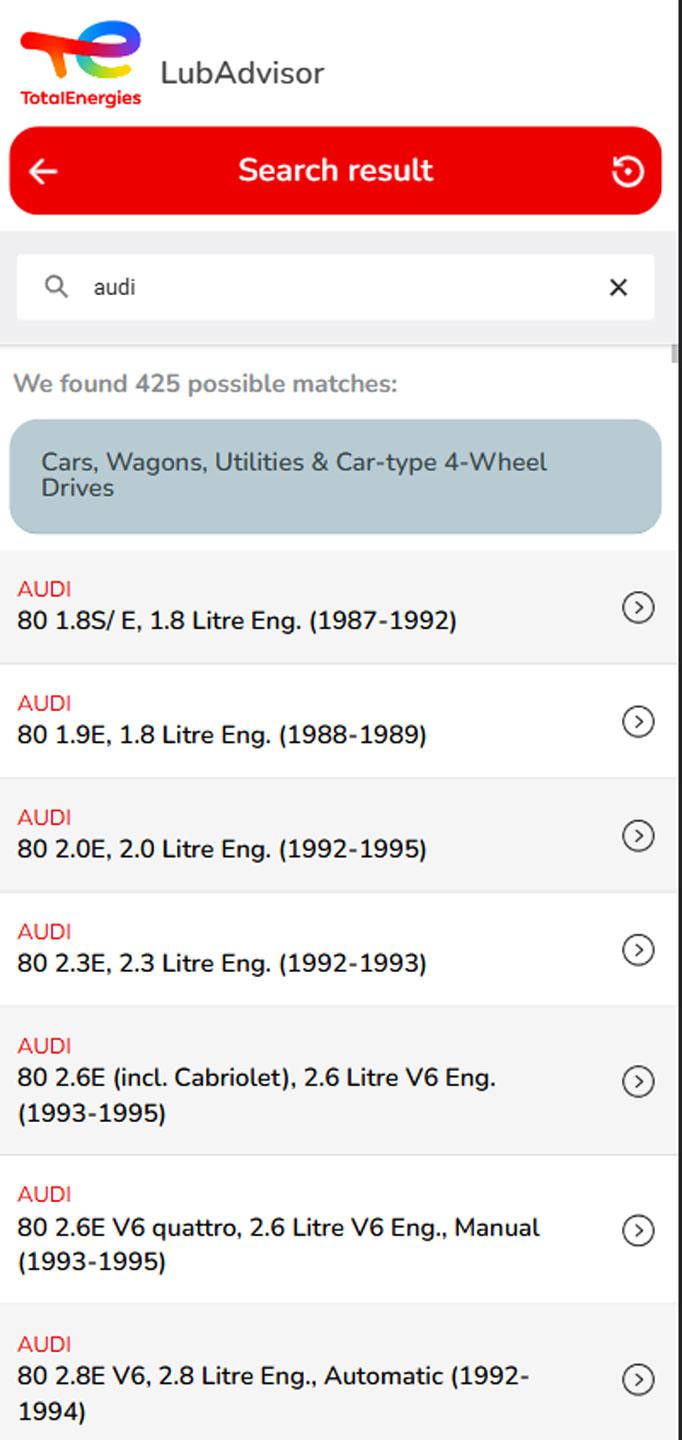
Task: Click the results list scrollbar thumb
Action: [676, 354]
